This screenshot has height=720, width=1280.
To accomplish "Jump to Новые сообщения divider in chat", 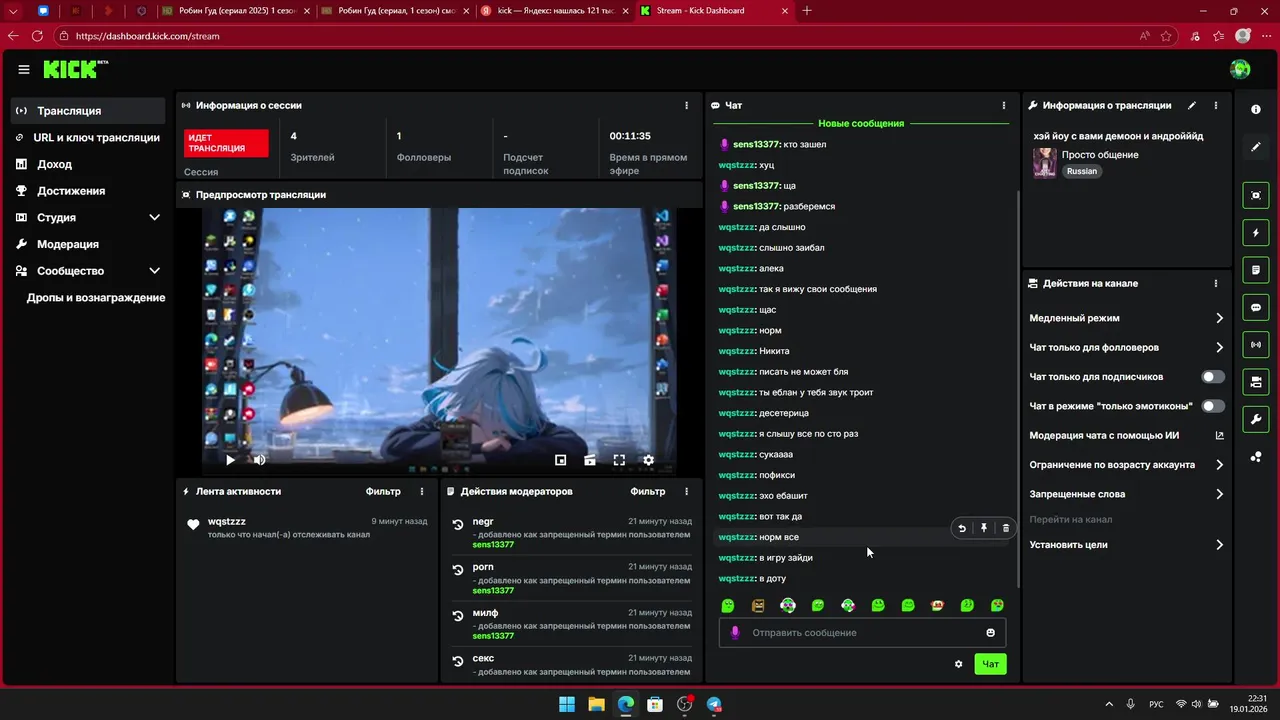I will click(x=861, y=123).
